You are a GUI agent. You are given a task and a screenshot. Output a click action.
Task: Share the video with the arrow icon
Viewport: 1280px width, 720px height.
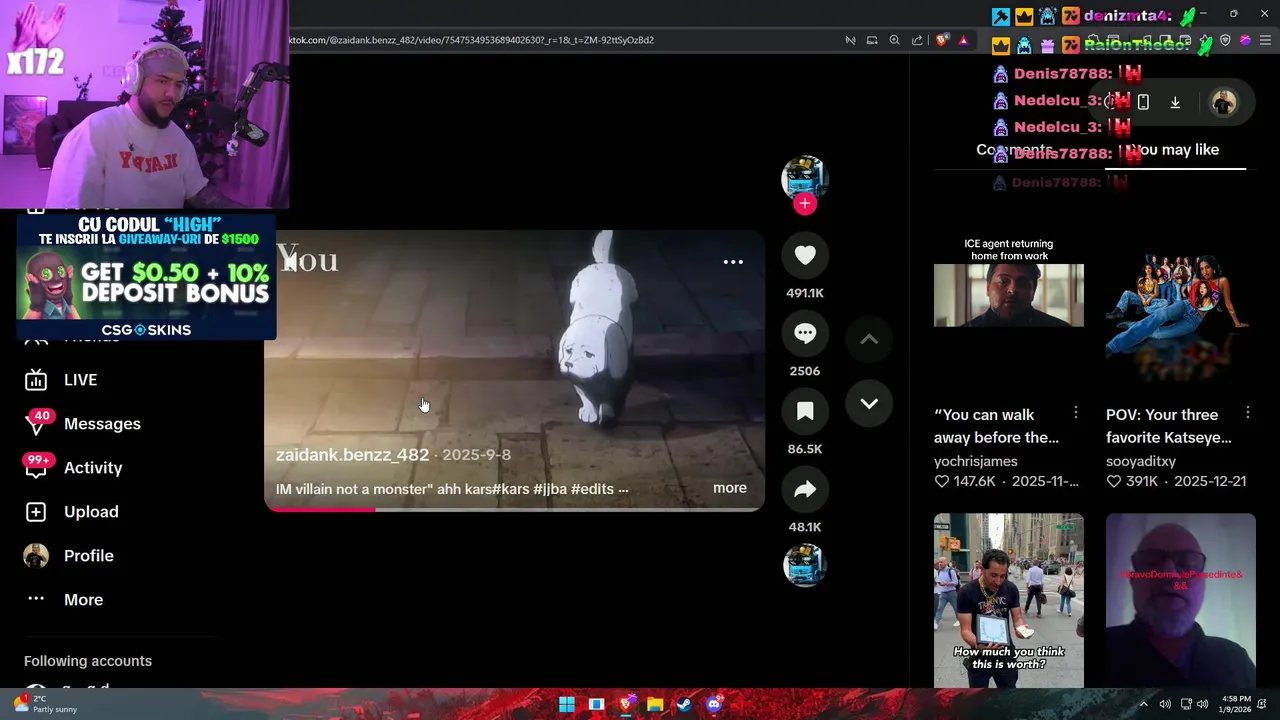coord(805,490)
